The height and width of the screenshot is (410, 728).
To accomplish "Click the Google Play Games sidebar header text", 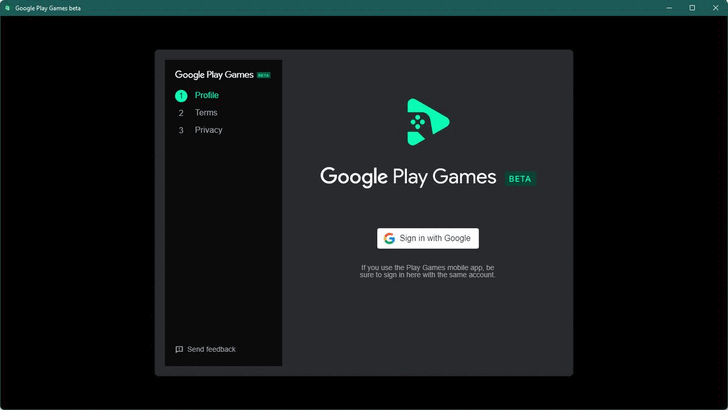I will coord(214,75).
